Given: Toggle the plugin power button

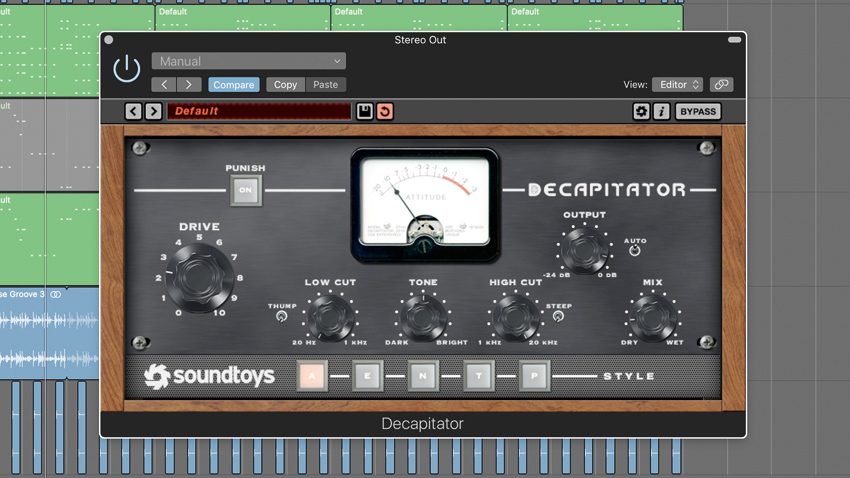Looking at the screenshot, I should (126, 68).
